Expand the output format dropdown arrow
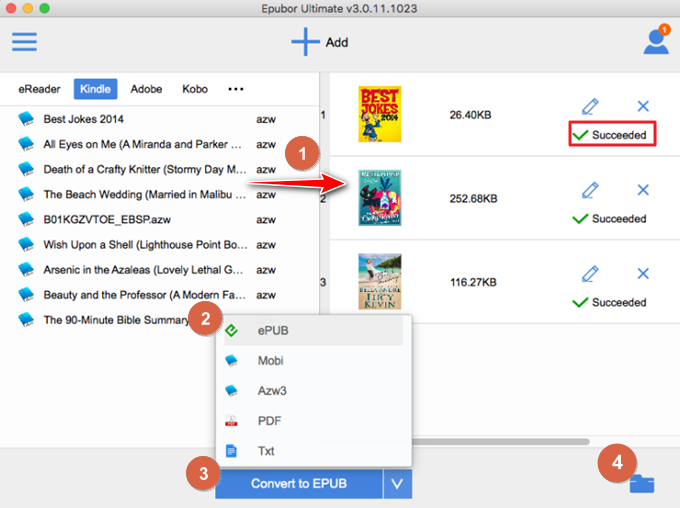 coord(397,484)
